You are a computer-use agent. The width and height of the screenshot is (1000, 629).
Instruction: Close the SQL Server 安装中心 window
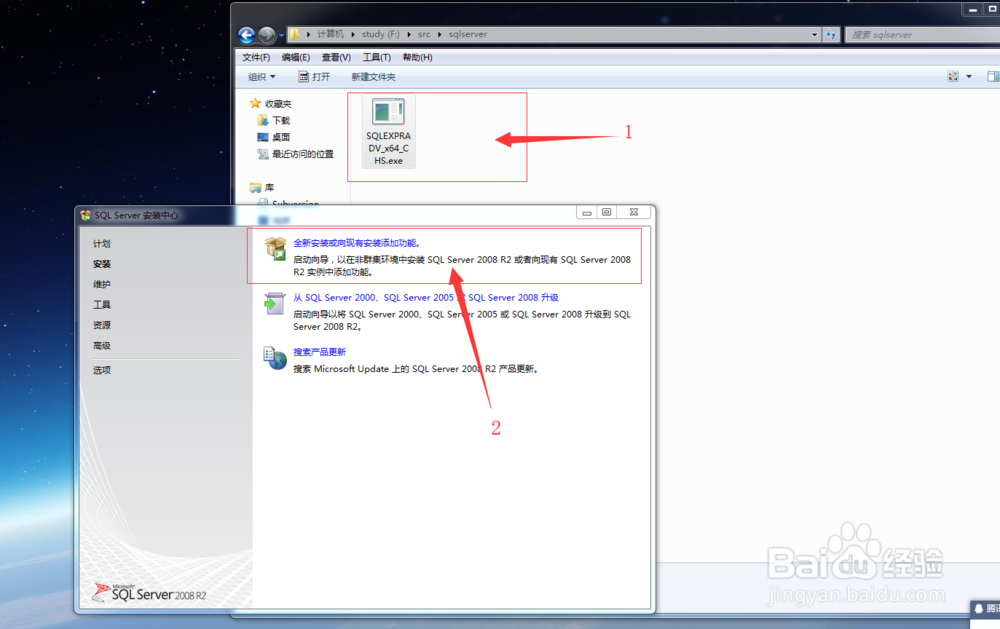click(x=634, y=212)
